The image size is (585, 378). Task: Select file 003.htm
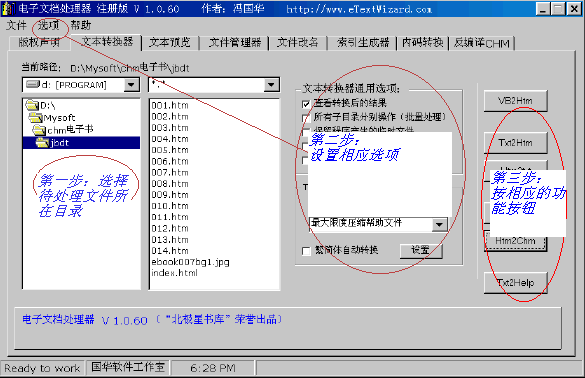pos(170,128)
